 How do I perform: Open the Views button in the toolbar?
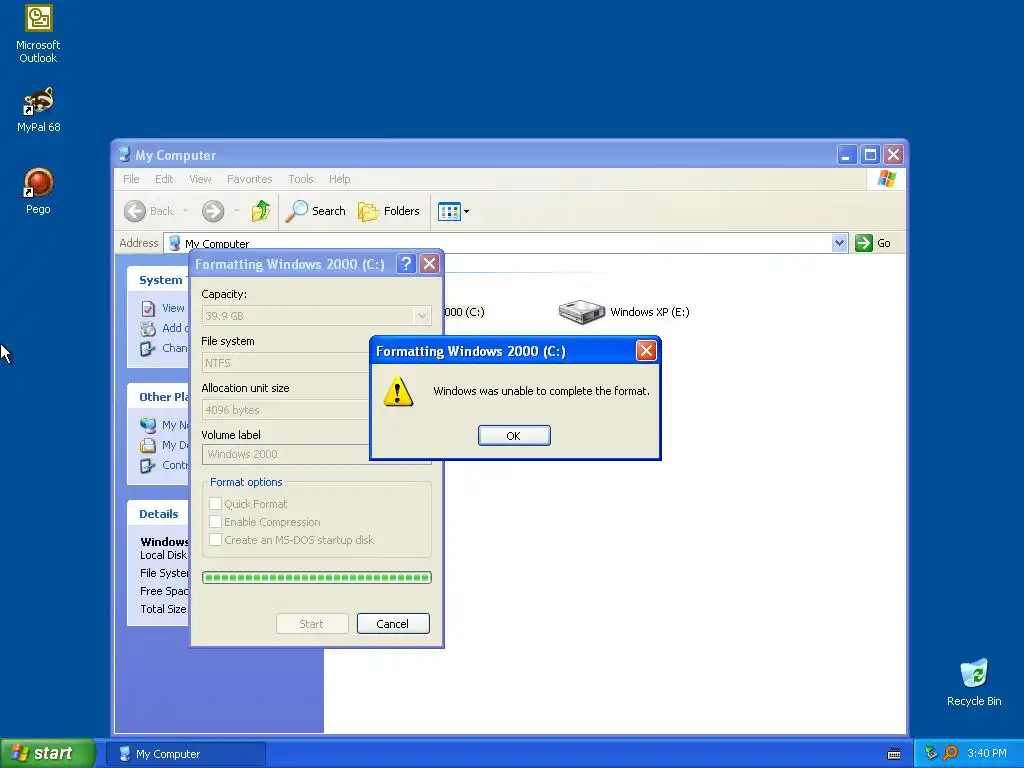click(453, 212)
